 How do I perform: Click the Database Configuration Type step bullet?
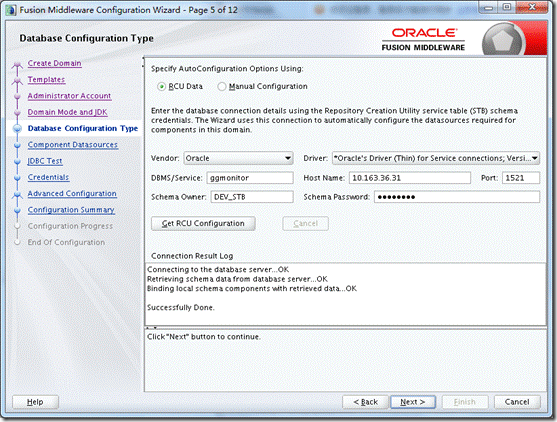(17, 129)
